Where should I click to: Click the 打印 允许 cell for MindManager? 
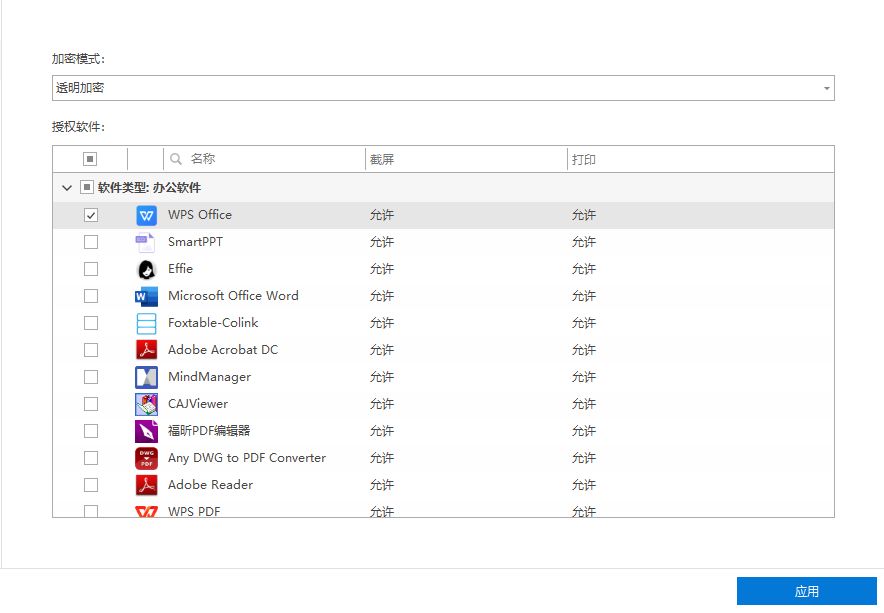(584, 377)
